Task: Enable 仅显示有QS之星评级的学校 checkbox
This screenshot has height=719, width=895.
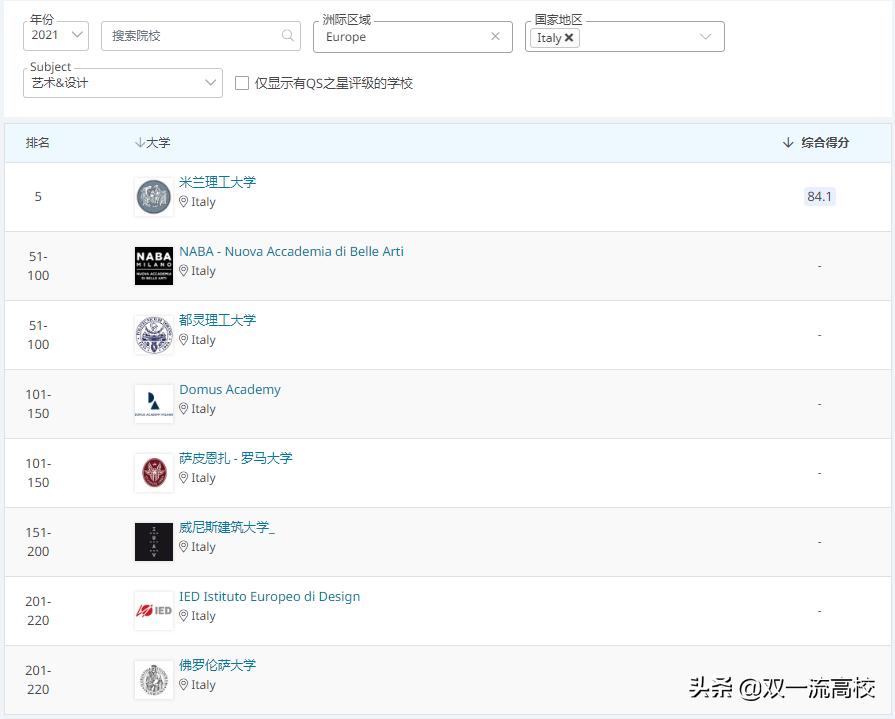Action: (241, 83)
